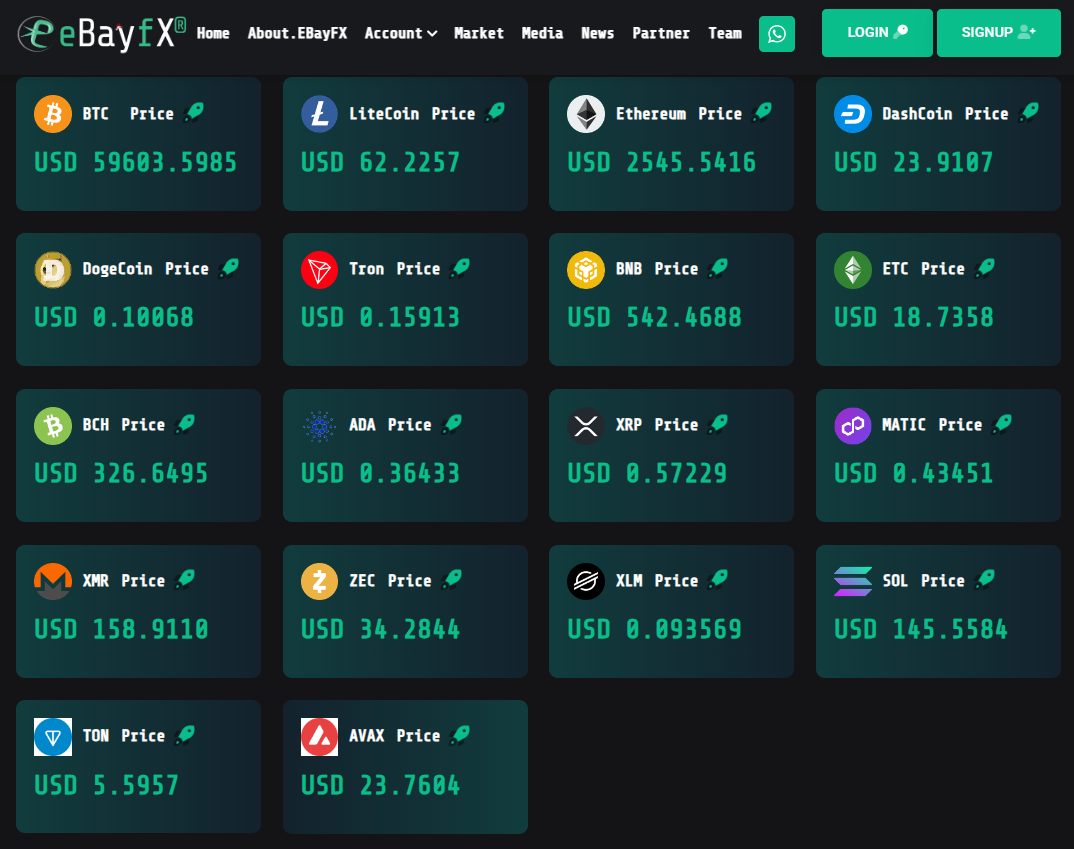Viewport: 1074px width, 849px height.
Task: Click the AVAX red logo icon
Action: tap(319, 737)
